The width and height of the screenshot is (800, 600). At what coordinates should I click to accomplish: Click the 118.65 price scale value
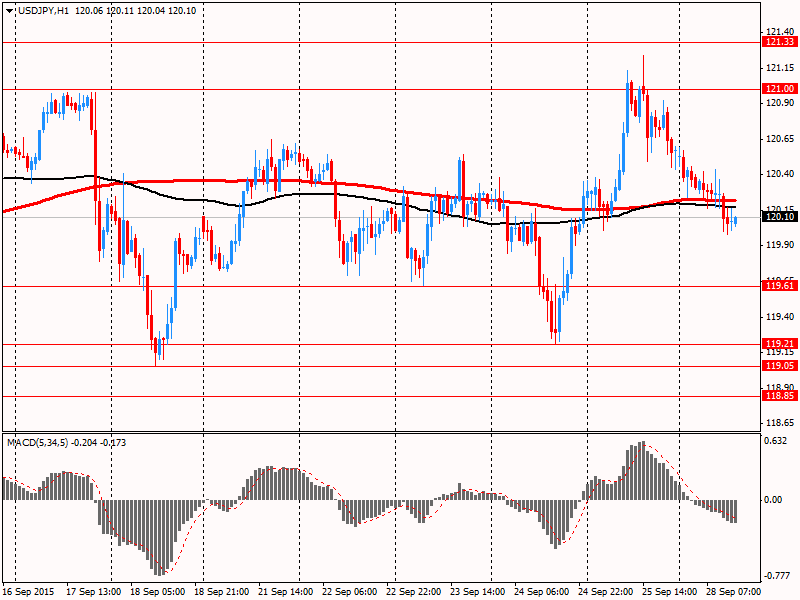pyautogui.click(x=779, y=423)
